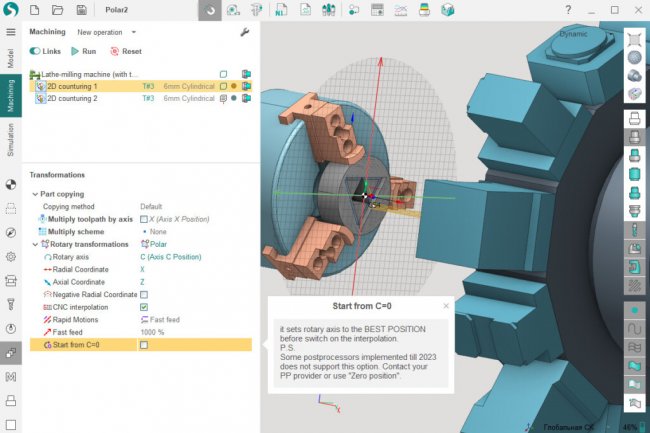
Task: Switch to the Simulation tab
Action: pos(11,140)
